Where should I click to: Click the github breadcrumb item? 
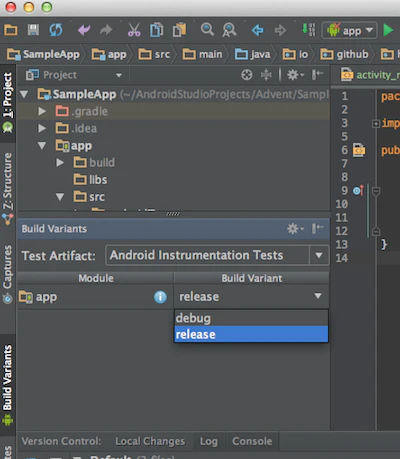point(344,54)
